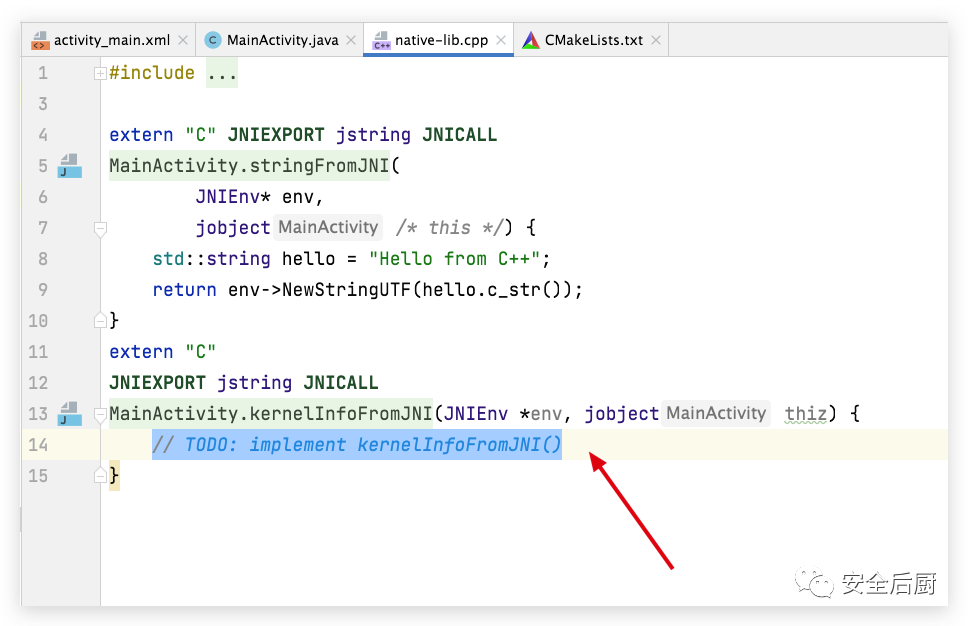Click the Java gutter icon beside kernelInfoFromJNI
The width and height of the screenshot is (968, 626).
pos(69,413)
